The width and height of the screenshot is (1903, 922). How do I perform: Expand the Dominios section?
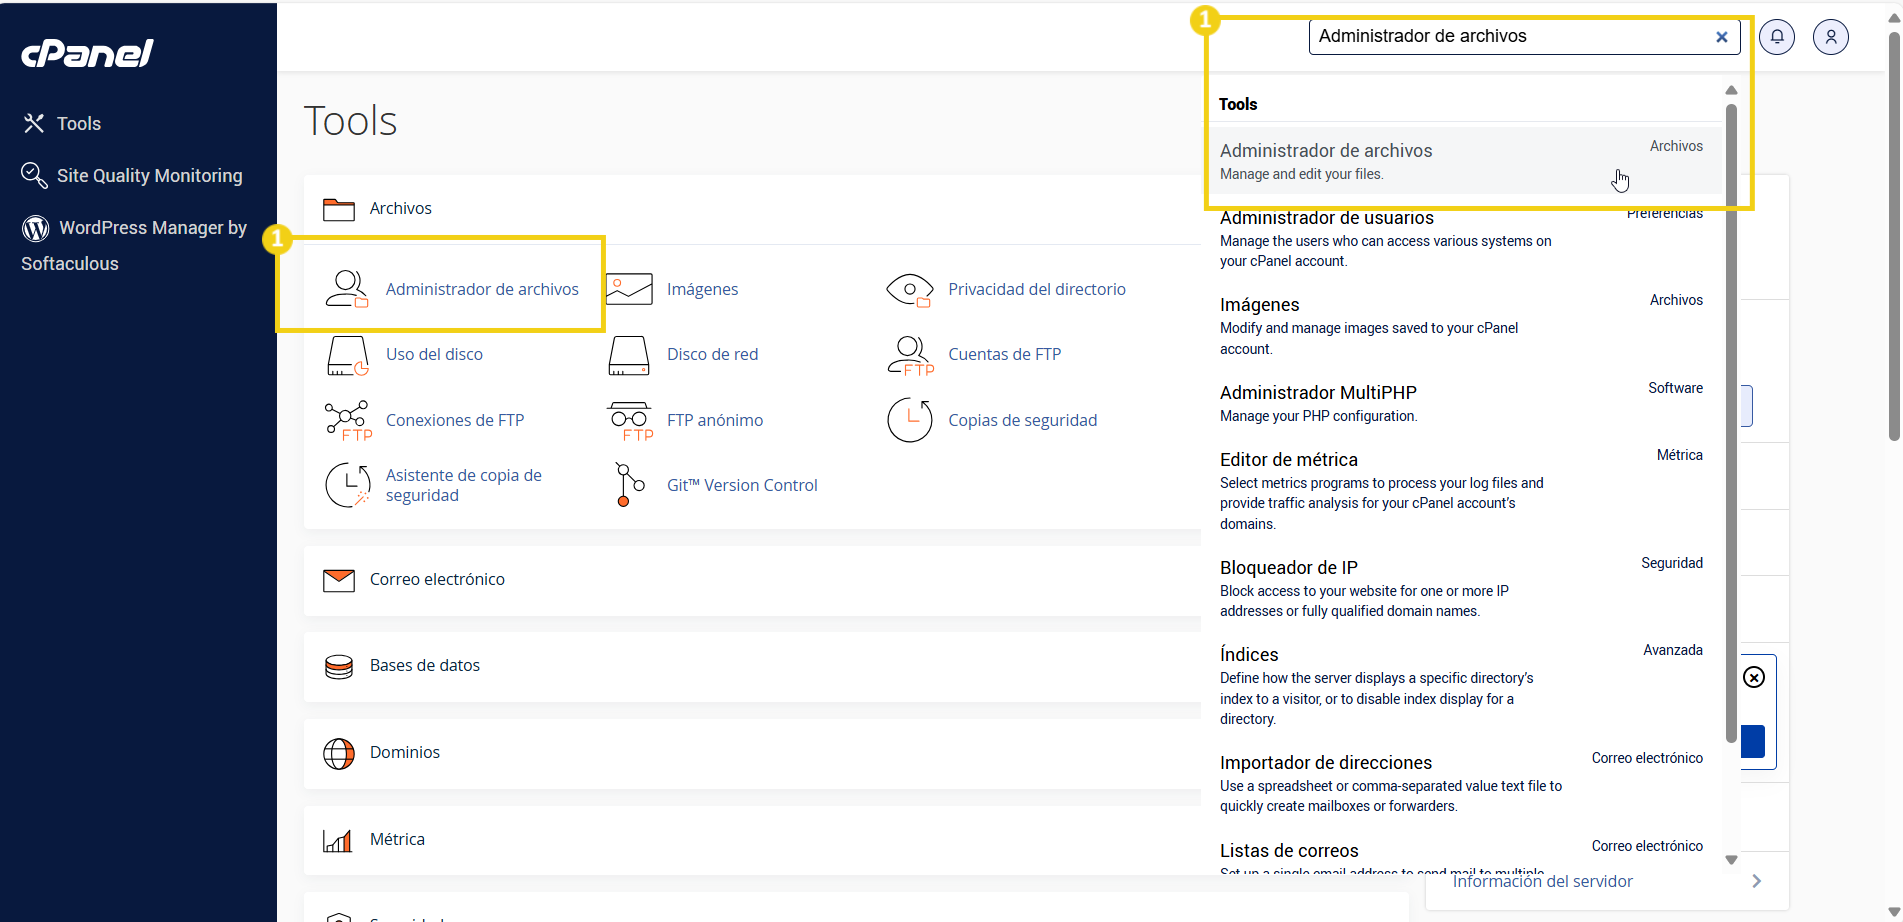[x=404, y=753]
